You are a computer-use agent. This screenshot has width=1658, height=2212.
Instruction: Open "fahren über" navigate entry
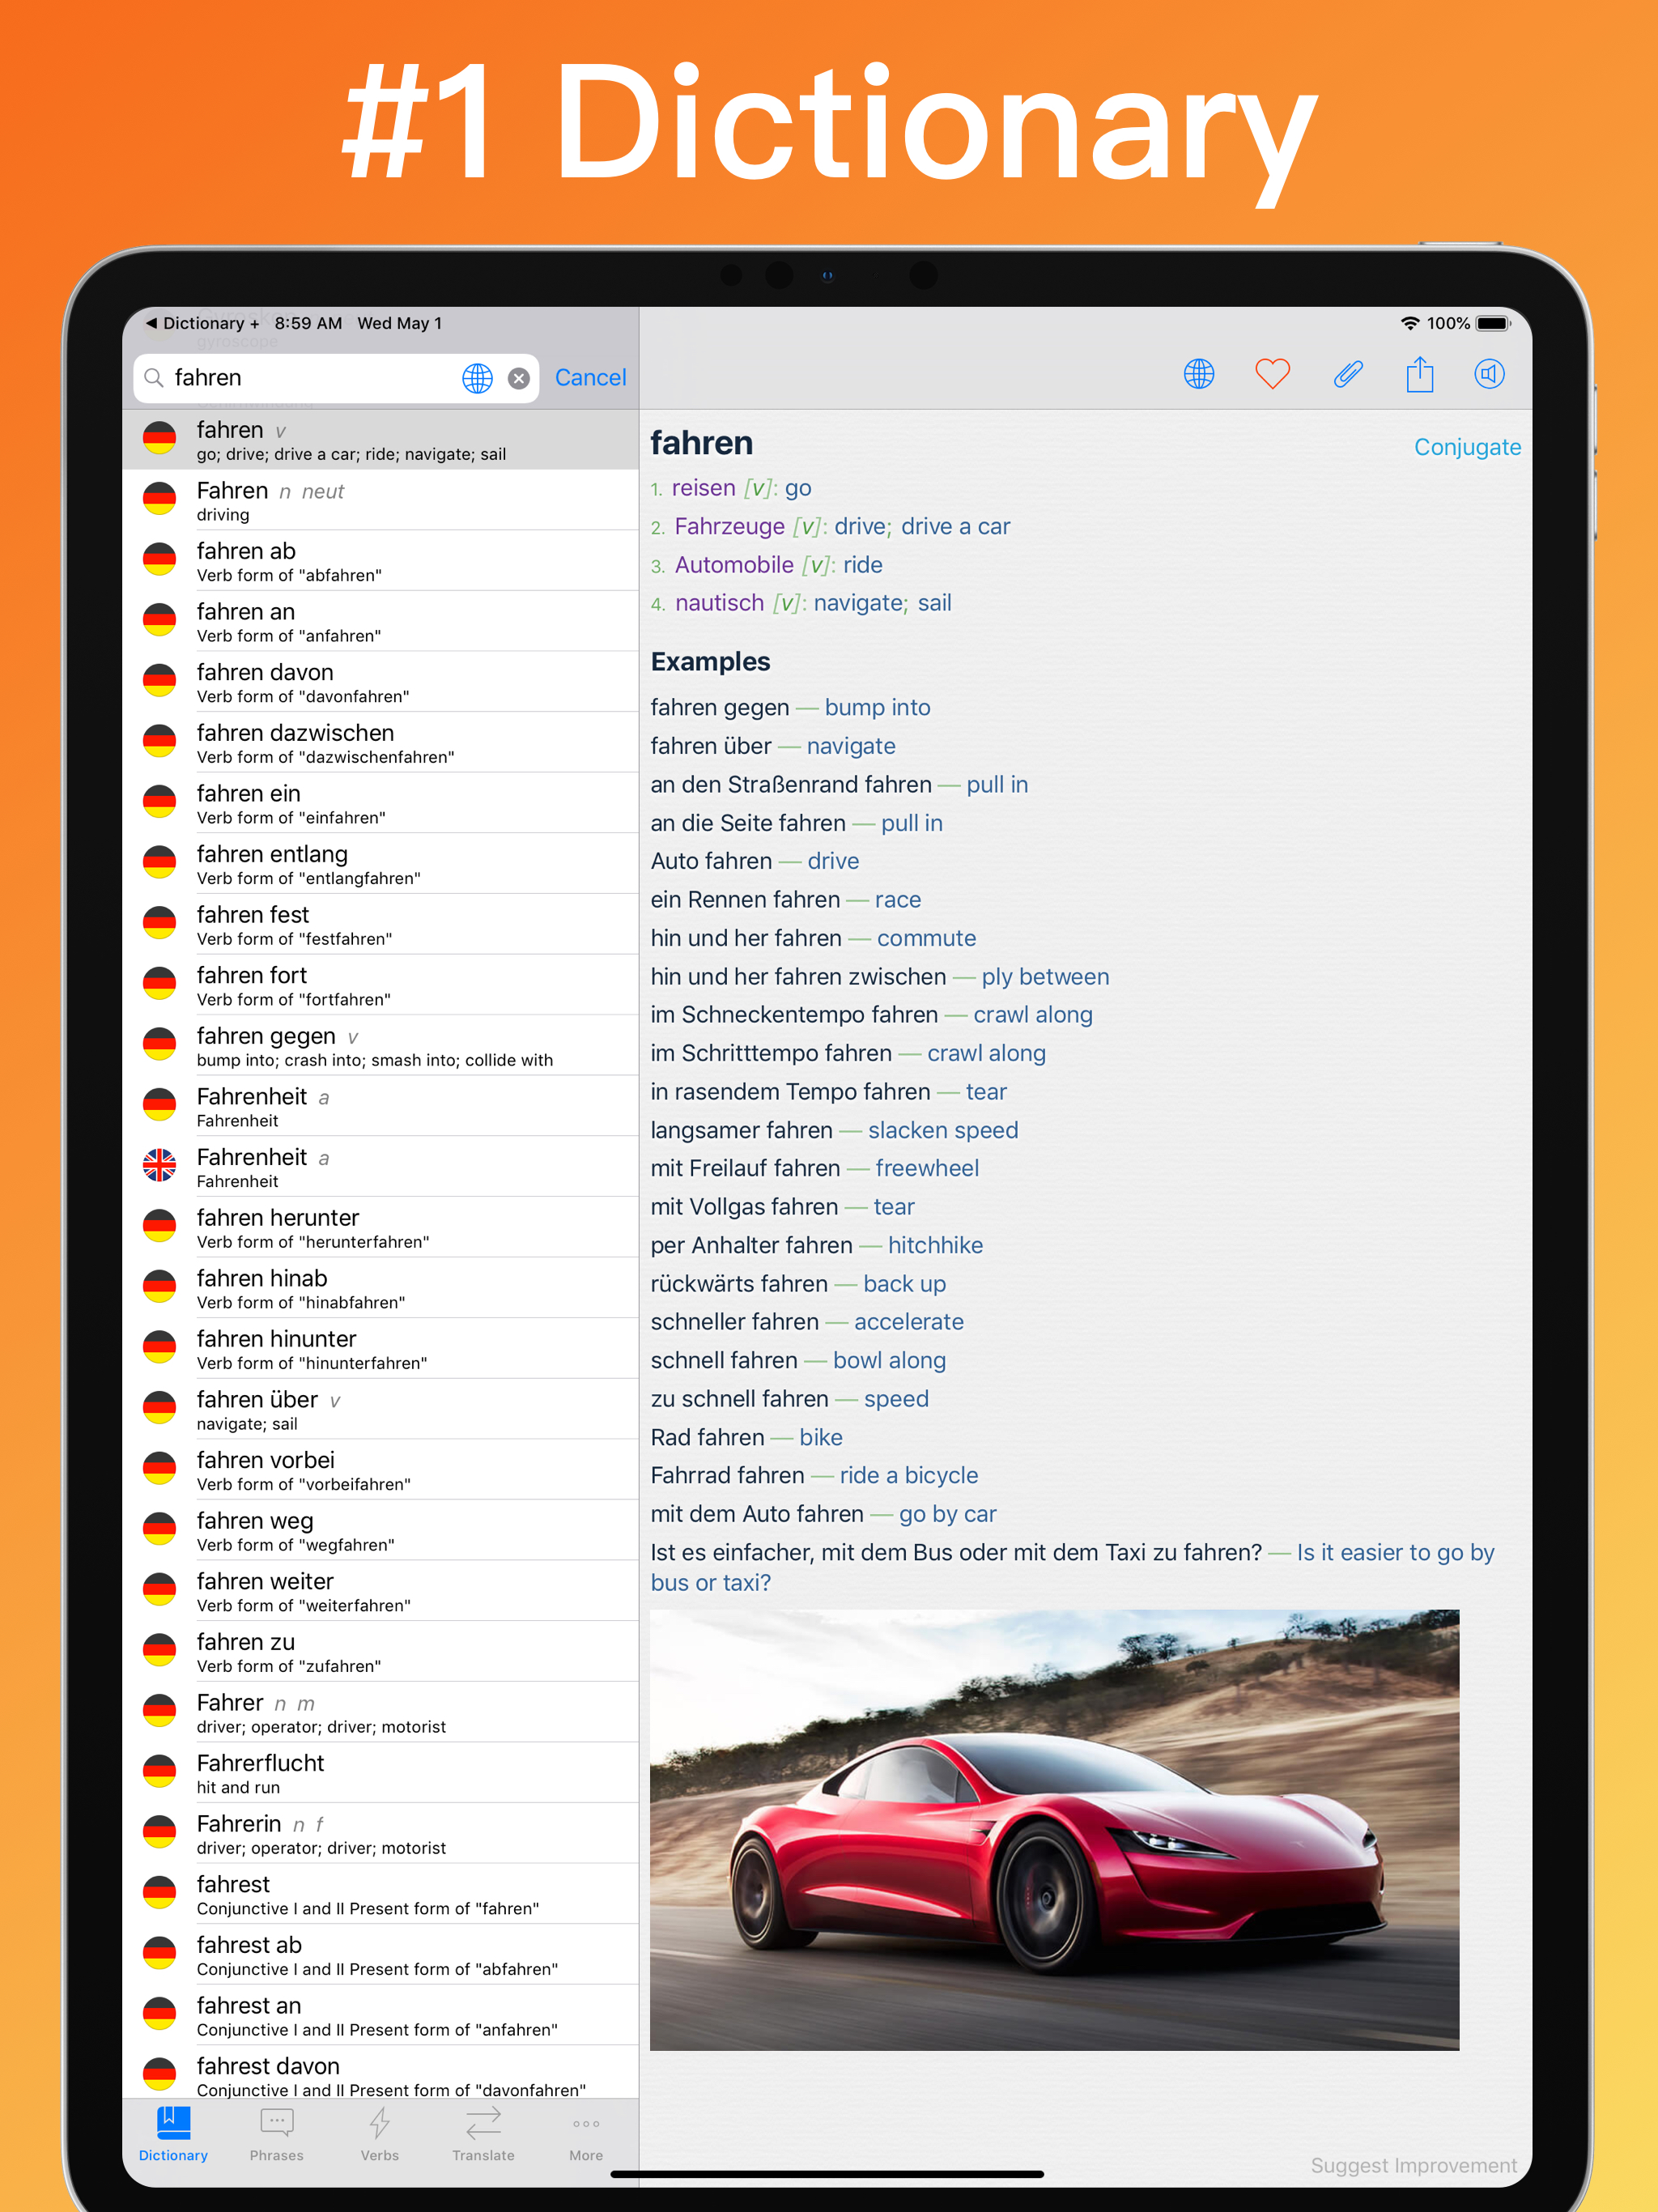click(x=380, y=1409)
